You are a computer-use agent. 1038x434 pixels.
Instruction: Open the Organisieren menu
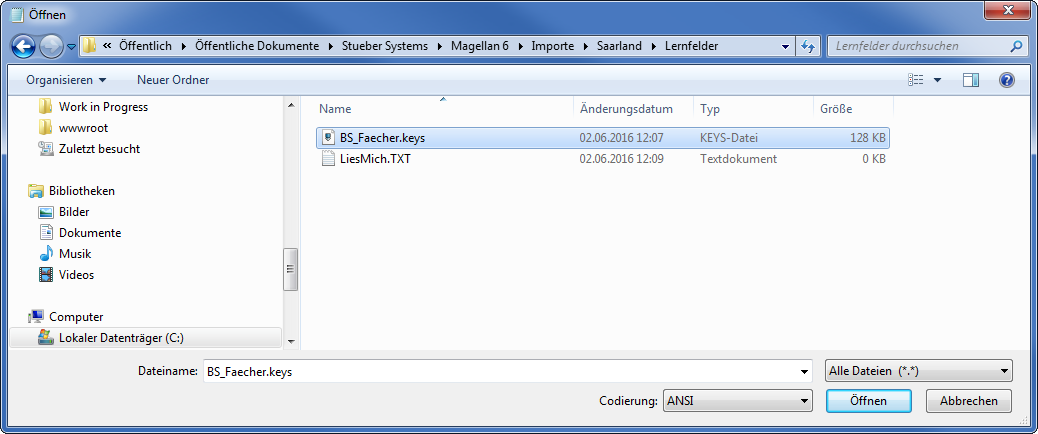[x=66, y=80]
